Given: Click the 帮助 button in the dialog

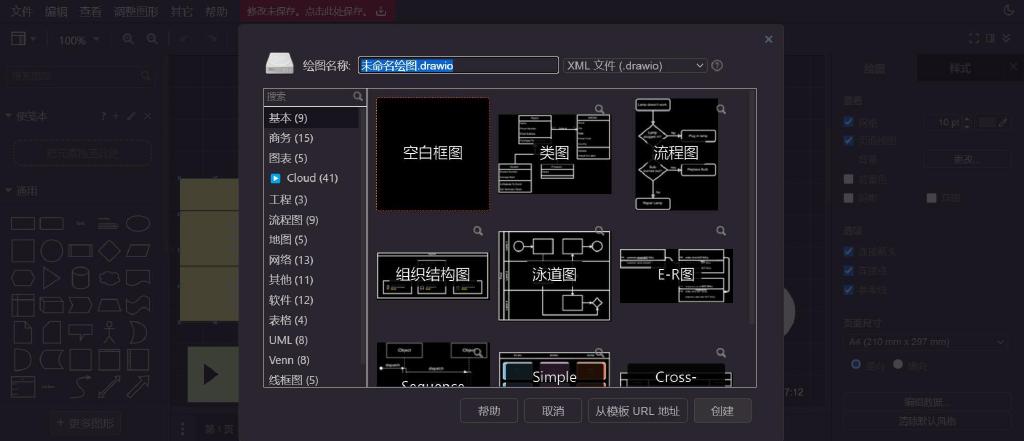Looking at the screenshot, I should click(x=489, y=411).
